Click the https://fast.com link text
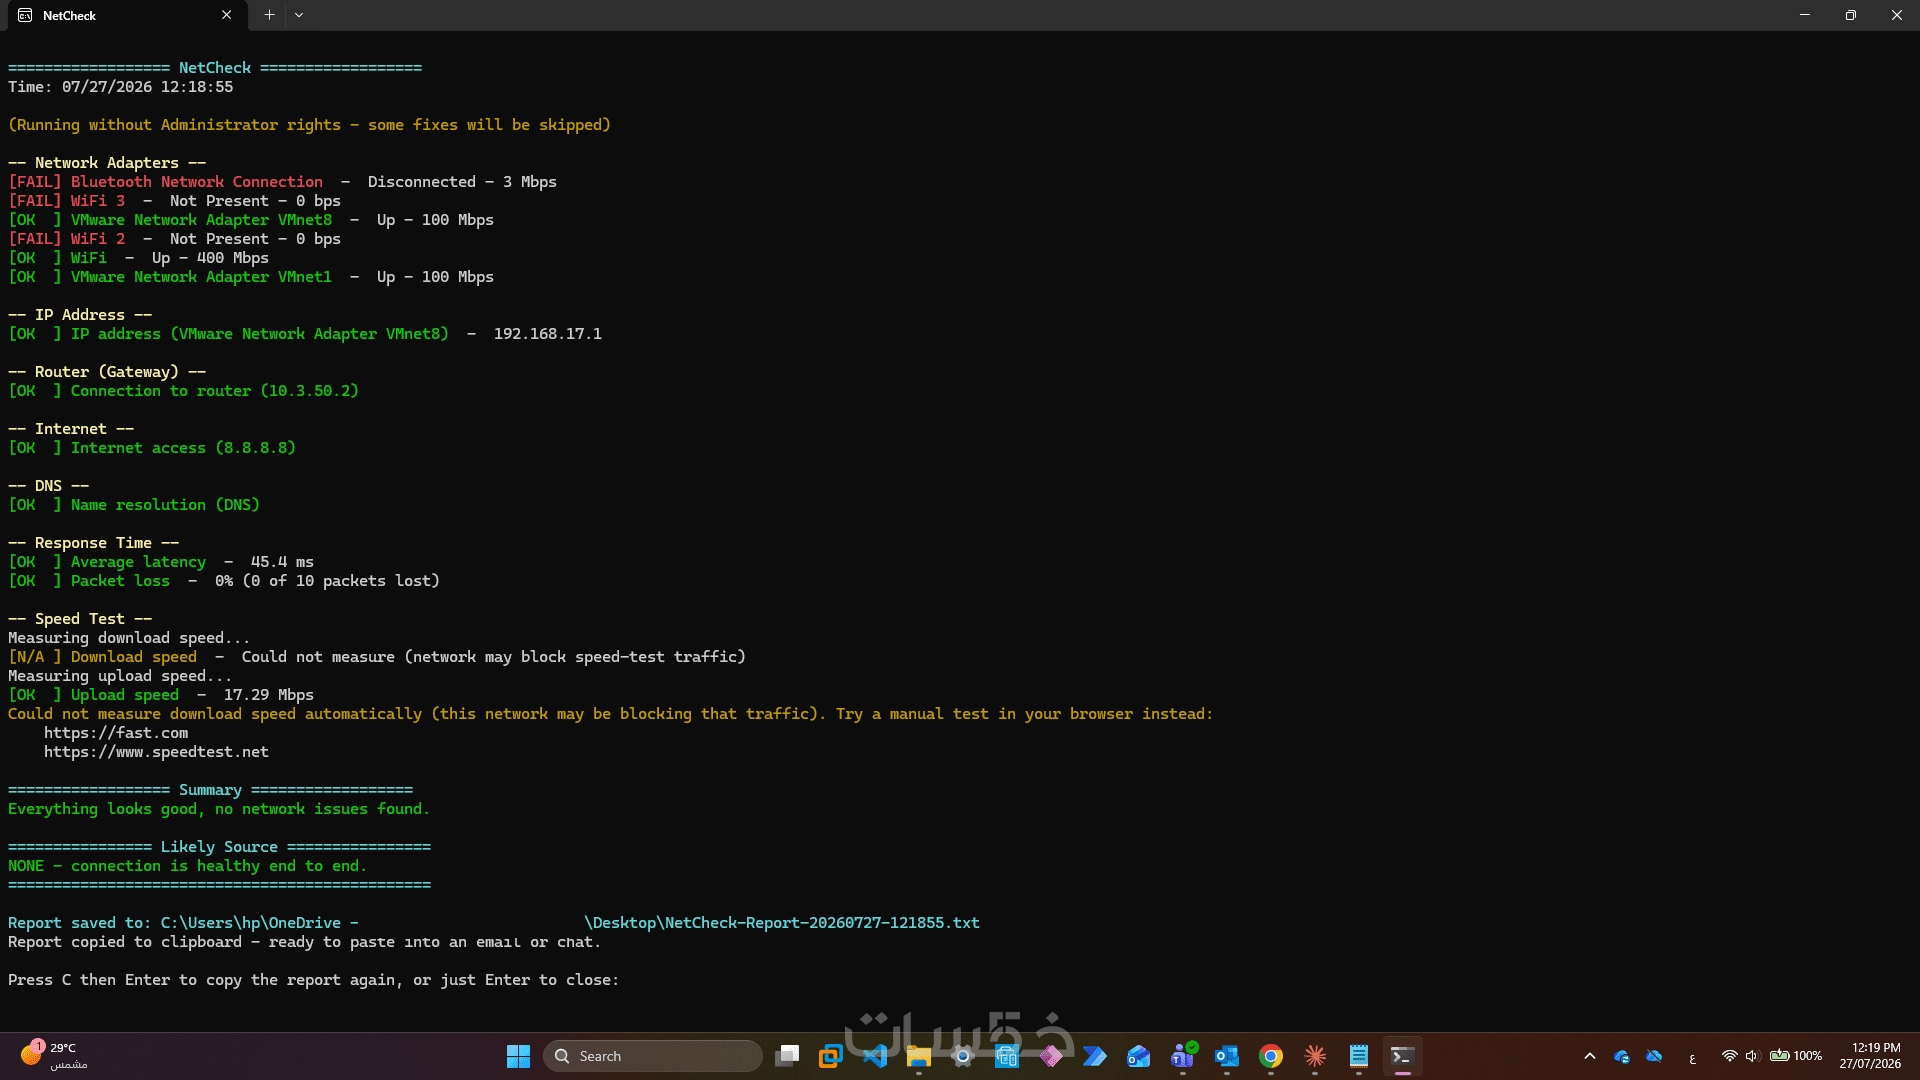The width and height of the screenshot is (1920, 1080). [116, 733]
